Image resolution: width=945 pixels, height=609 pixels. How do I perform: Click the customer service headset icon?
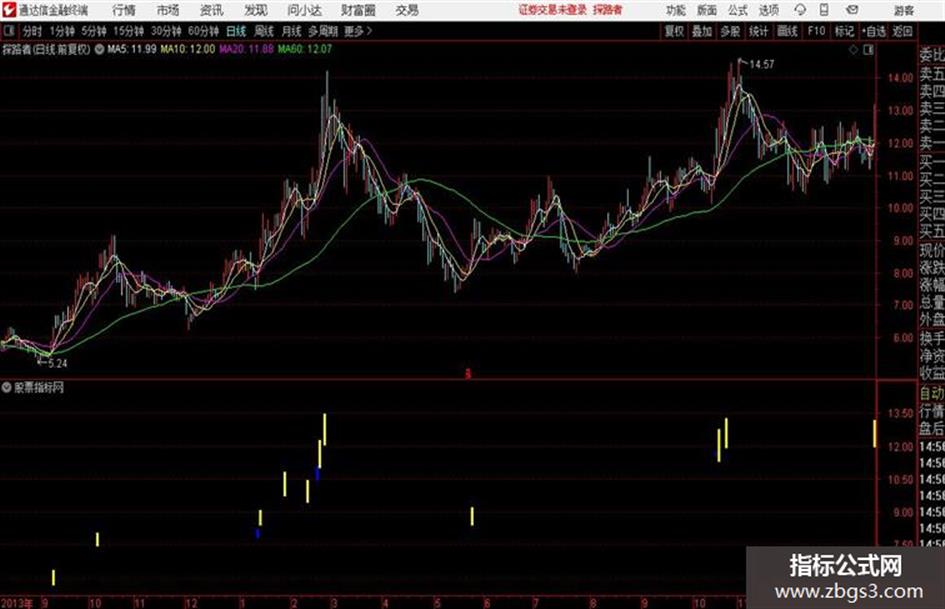800,10
